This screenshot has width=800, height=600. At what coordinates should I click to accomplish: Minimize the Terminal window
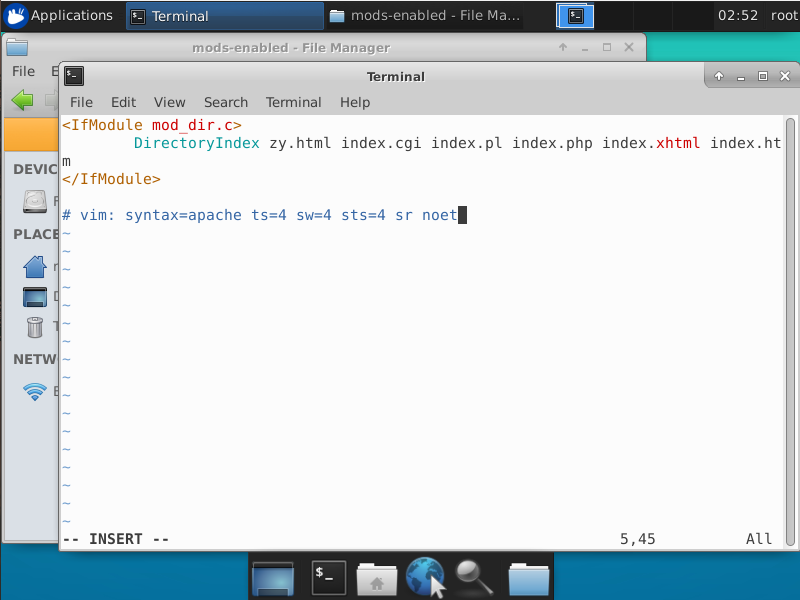click(741, 77)
